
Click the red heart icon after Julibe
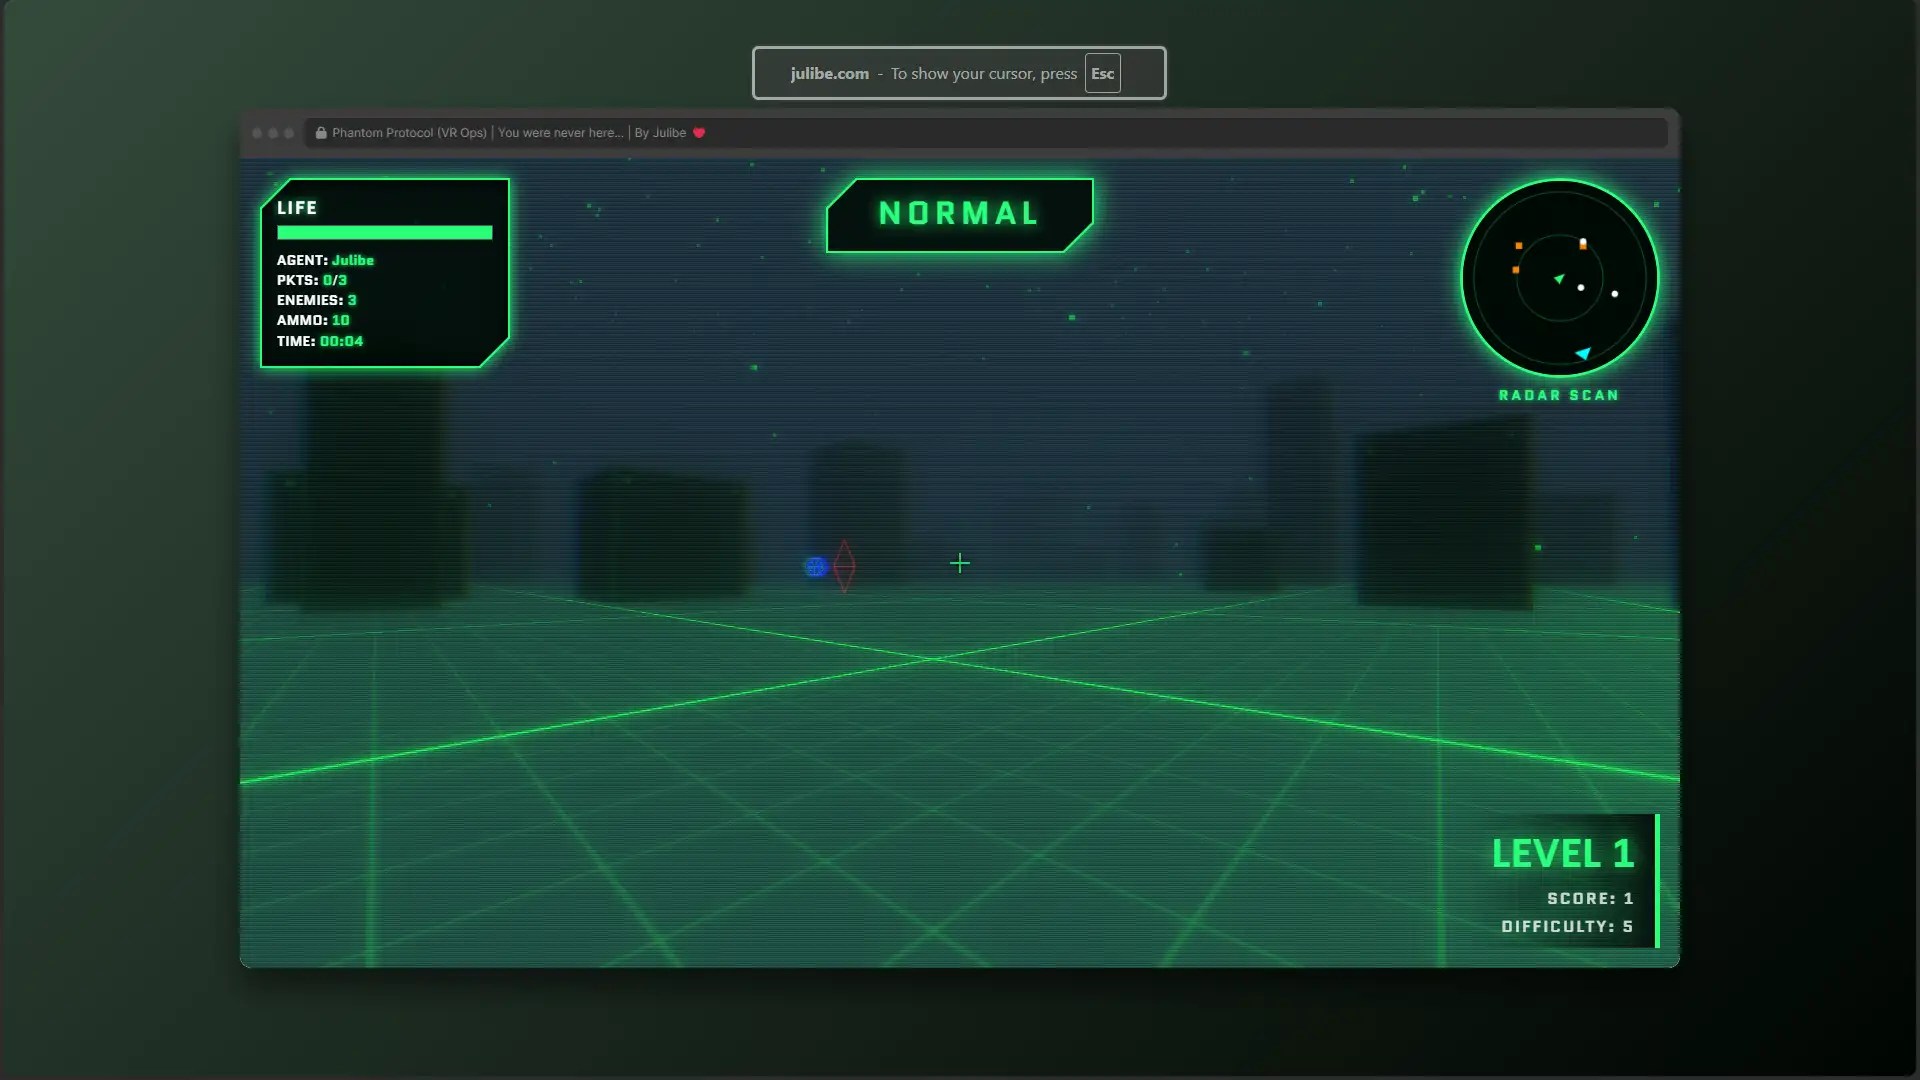(x=699, y=133)
